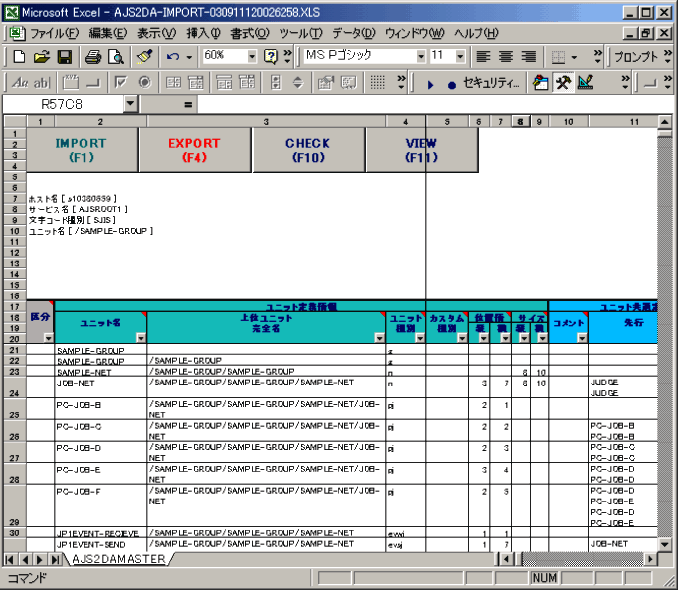Click the horizontal scrollbar right arrow
Viewport: 678px width, 590px height.
click(x=650, y=559)
